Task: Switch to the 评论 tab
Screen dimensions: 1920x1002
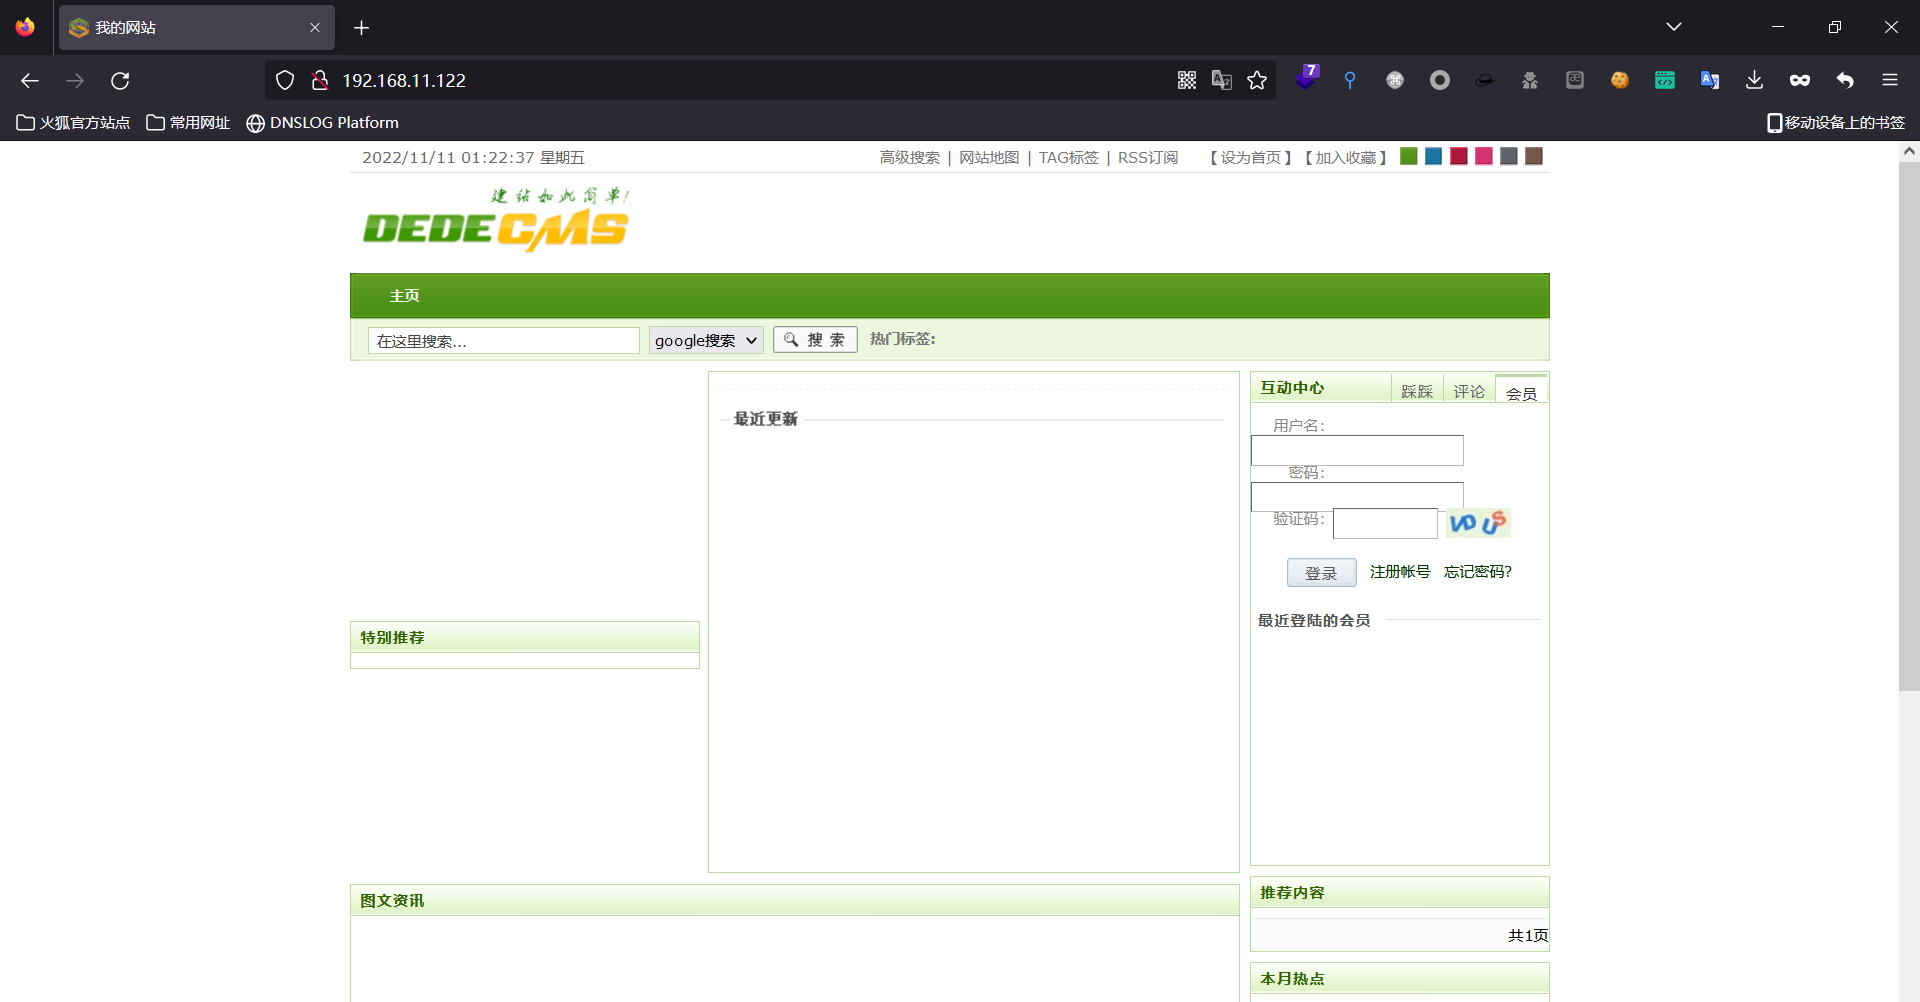Action: (1469, 391)
